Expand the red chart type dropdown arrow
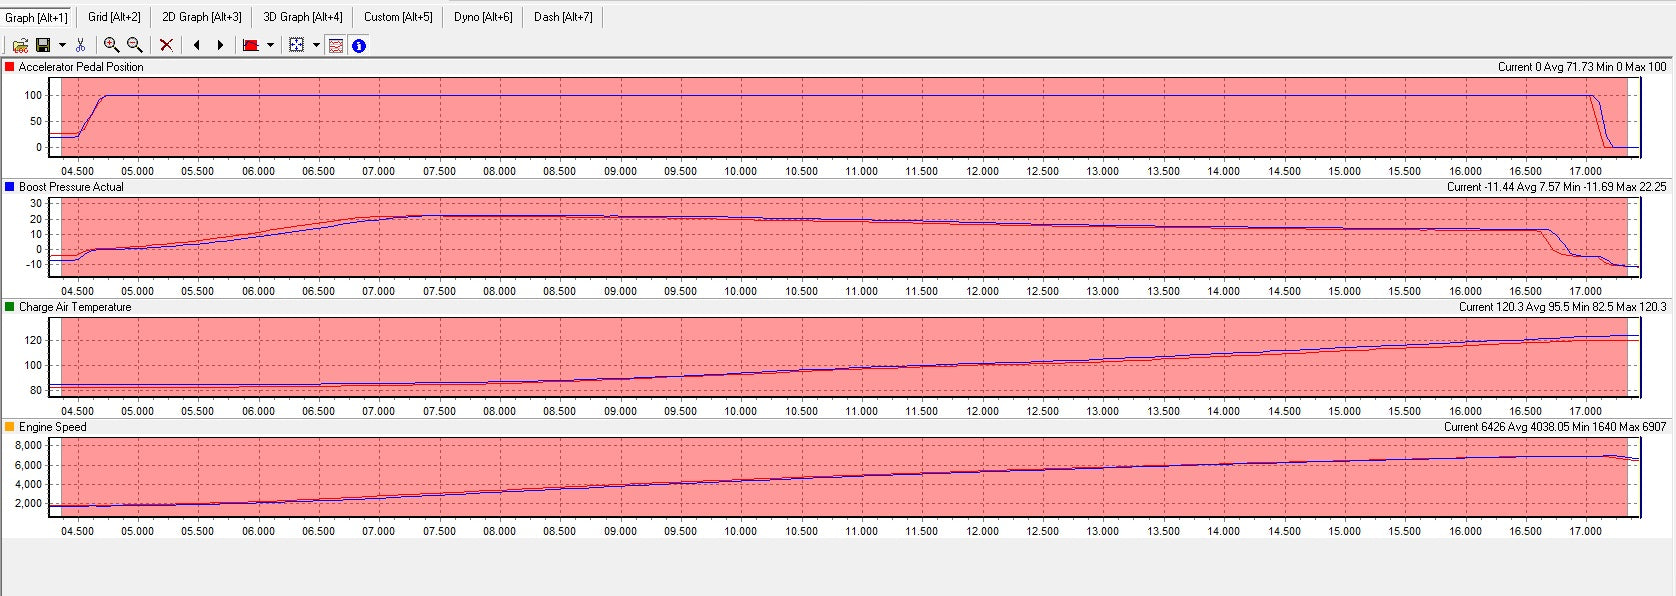 point(270,45)
